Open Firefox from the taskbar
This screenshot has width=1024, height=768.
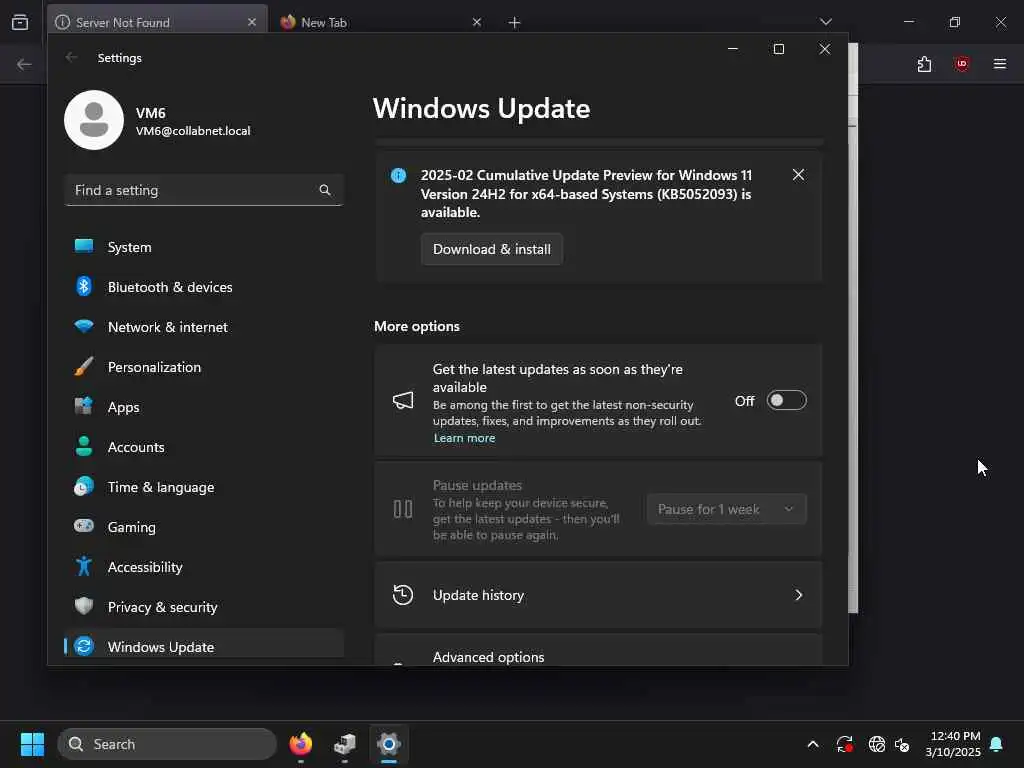[300, 744]
